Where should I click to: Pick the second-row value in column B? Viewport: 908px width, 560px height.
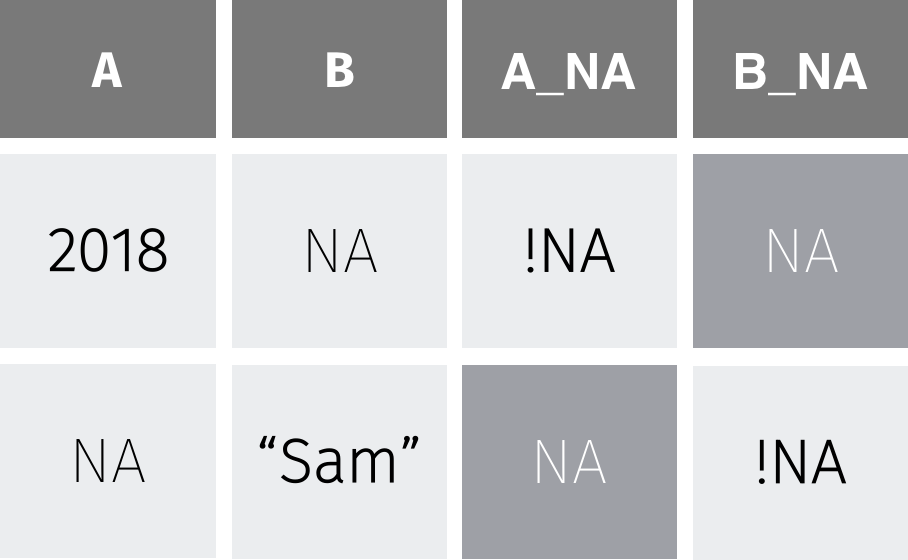(x=339, y=461)
